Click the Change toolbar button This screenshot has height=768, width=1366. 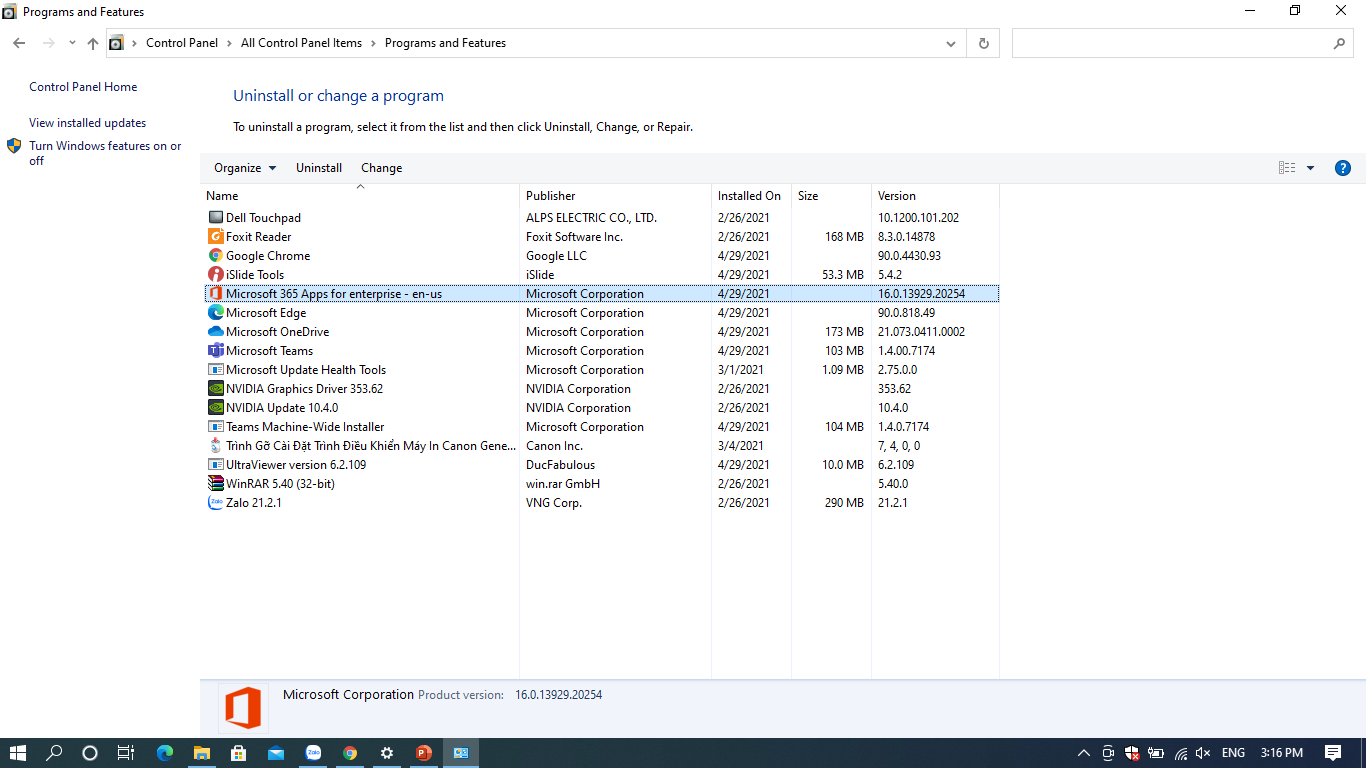[x=382, y=168]
